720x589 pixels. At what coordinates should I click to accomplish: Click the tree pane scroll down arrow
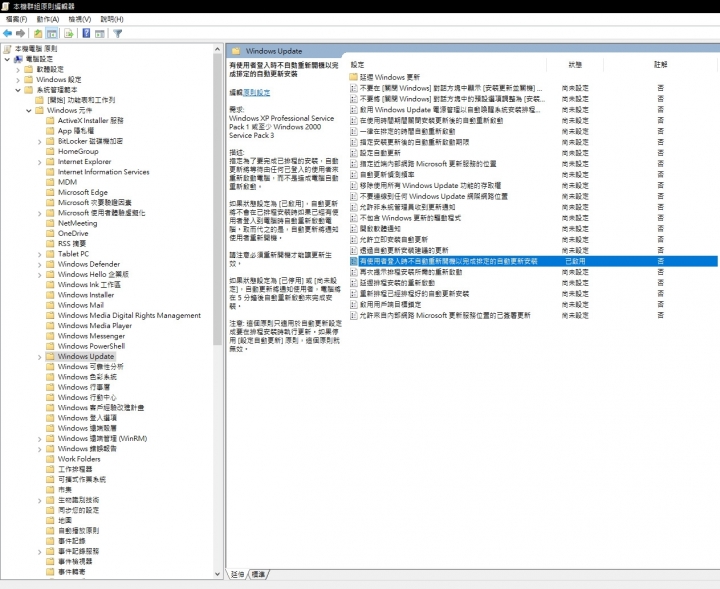point(217,574)
